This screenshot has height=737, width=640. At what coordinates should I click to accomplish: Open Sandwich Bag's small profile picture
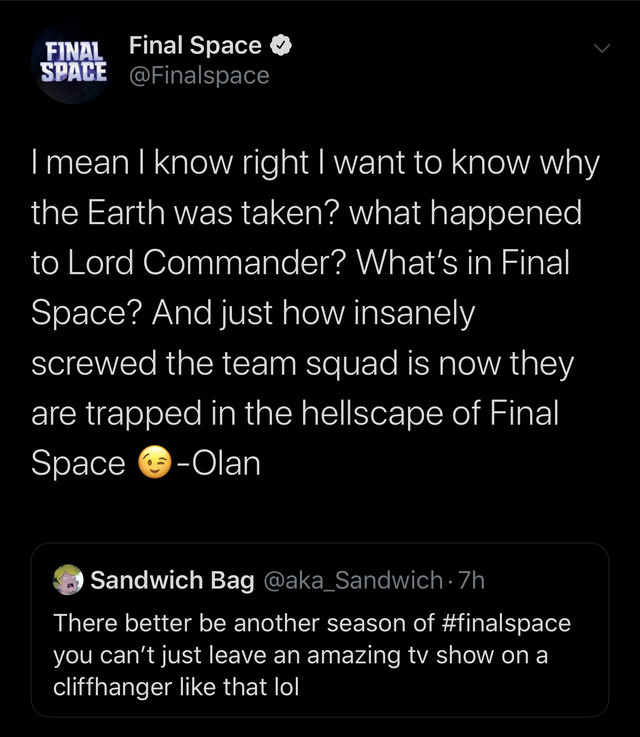68,579
